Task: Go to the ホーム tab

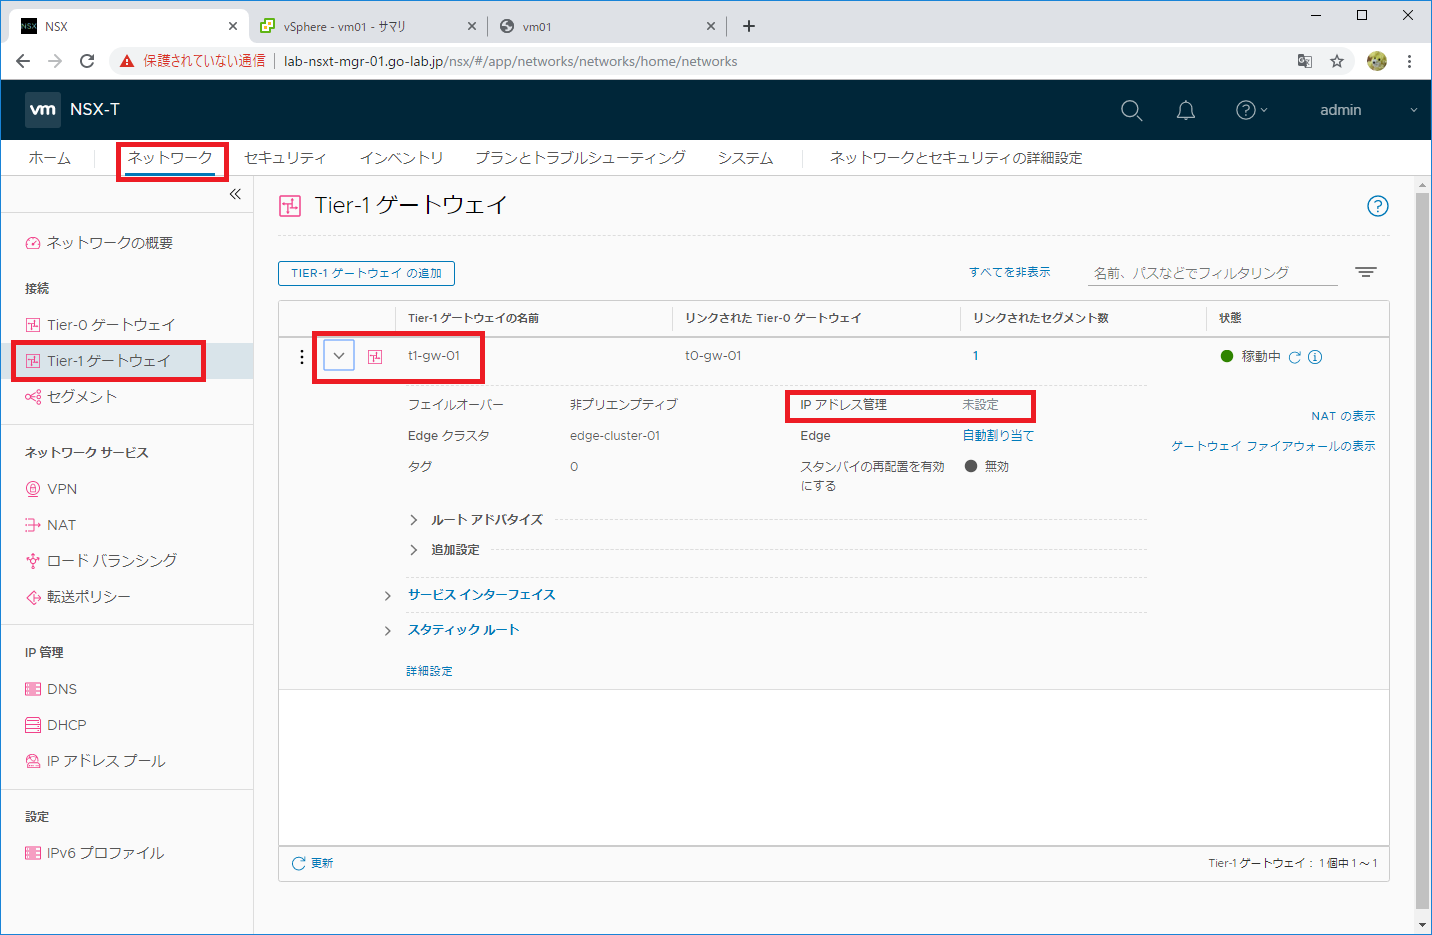Action: pos(49,158)
